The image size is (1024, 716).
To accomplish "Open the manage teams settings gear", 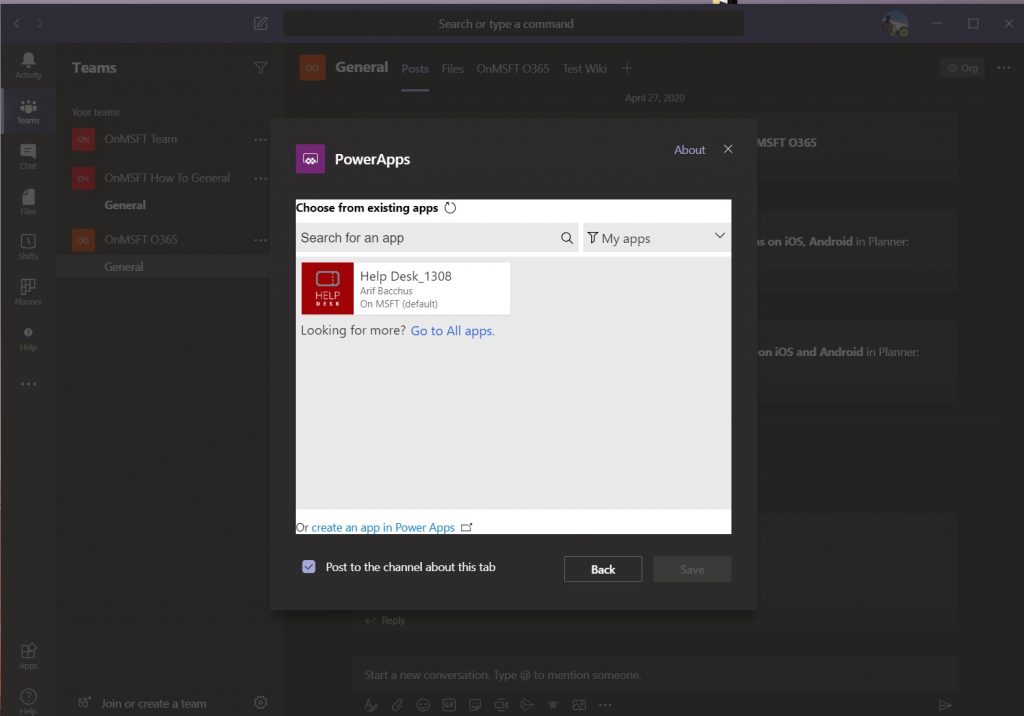I will tap(261, 702).
